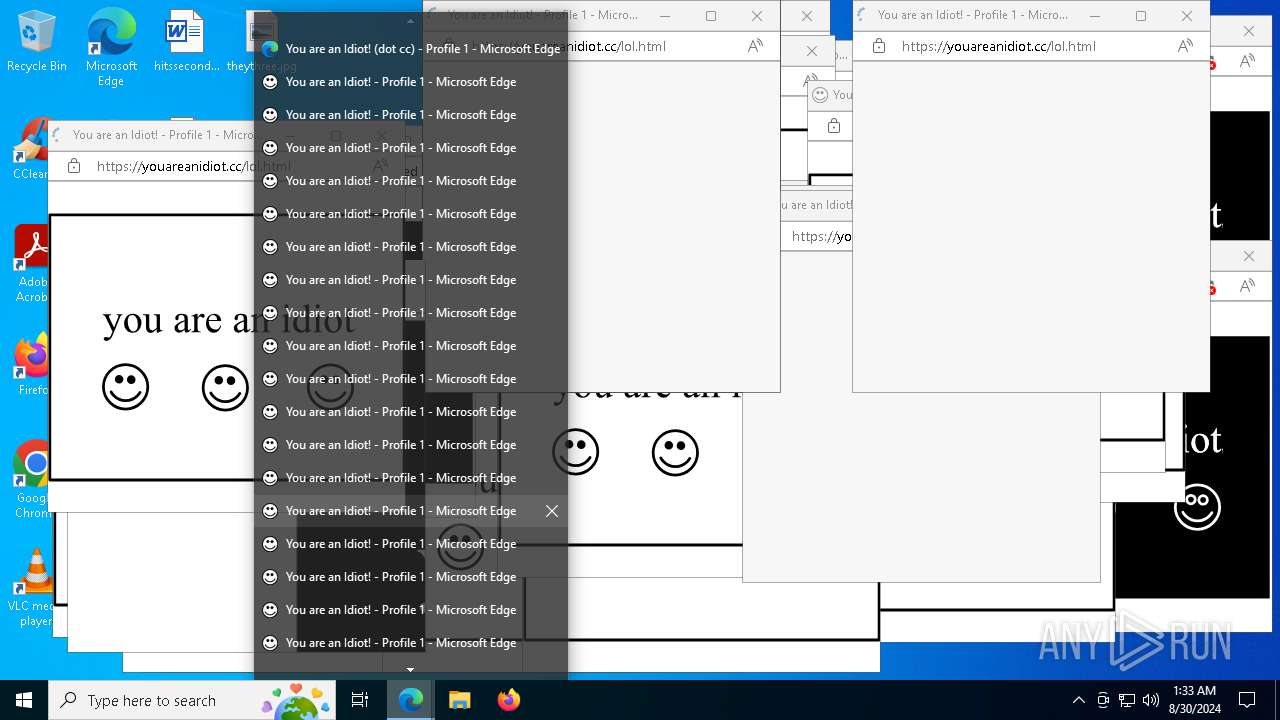Maximize the middle top Edge window
The width and height of the screenshot is (1280, 720).
(711, 16)
